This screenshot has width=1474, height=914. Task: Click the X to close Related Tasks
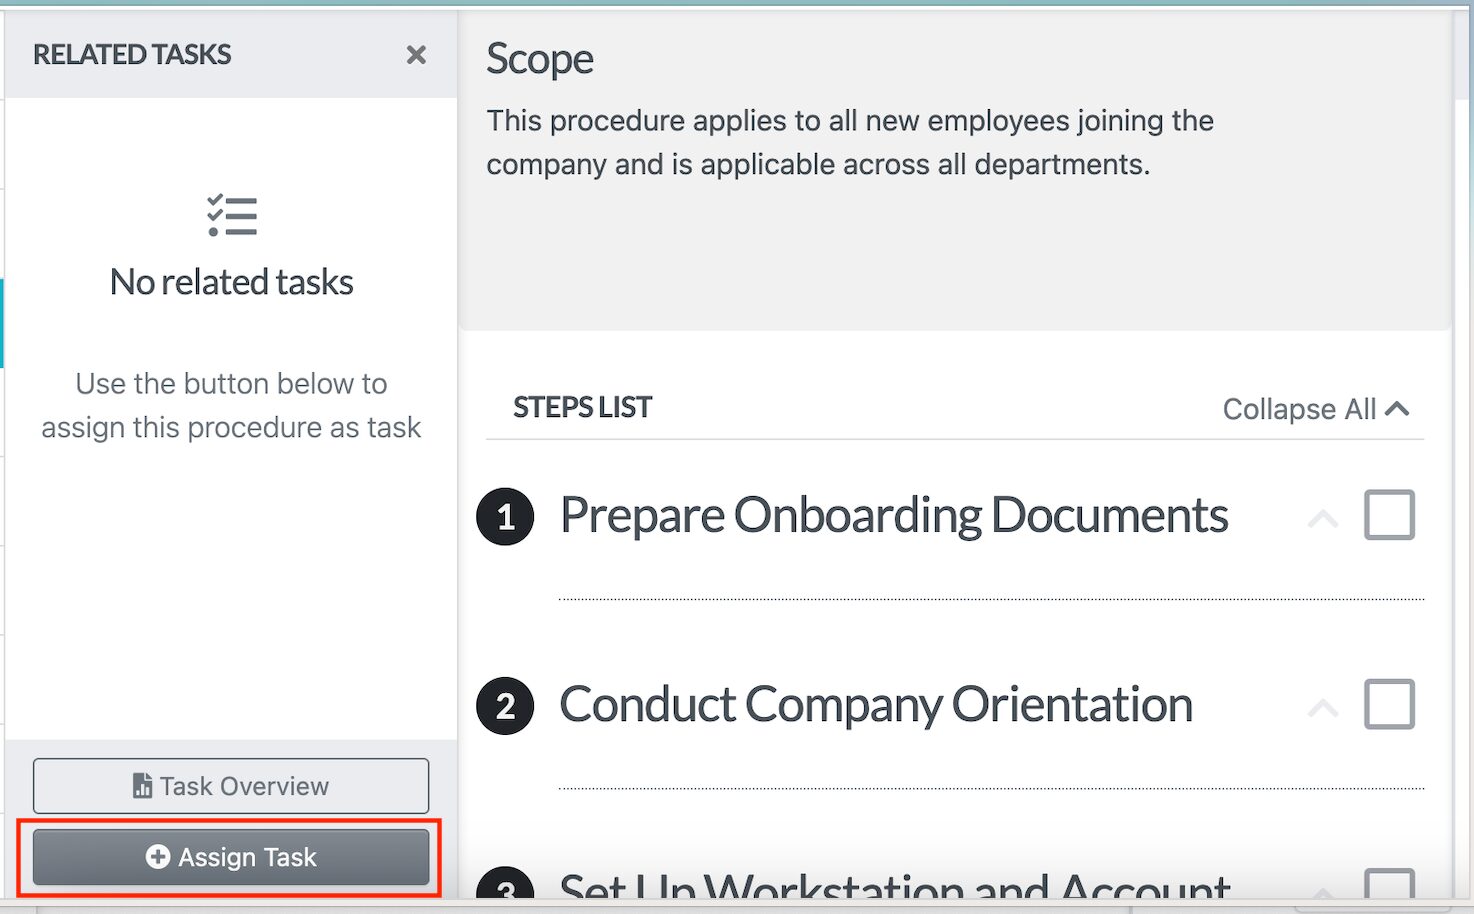[x=416, y=55]
